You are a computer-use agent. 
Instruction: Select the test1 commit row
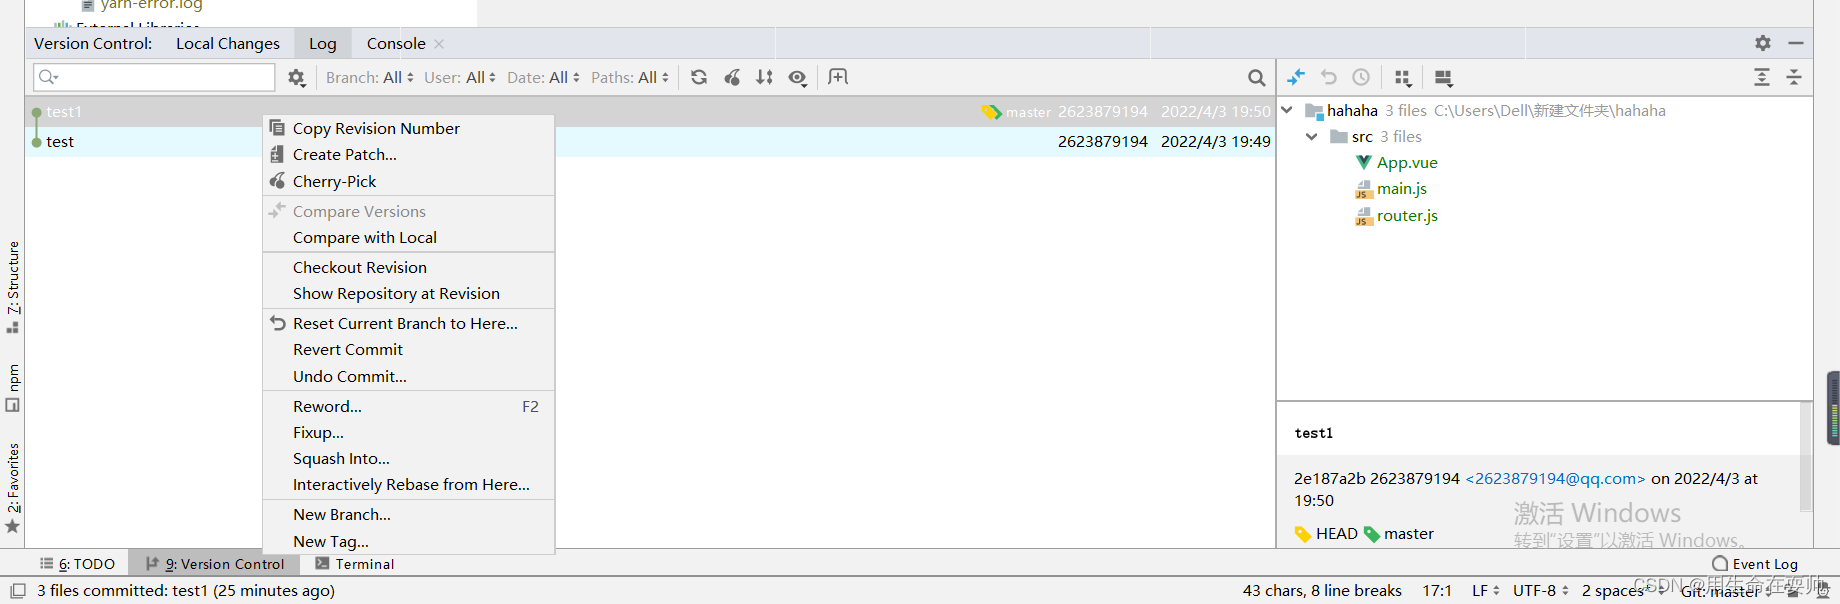click(x=650, y=112)
